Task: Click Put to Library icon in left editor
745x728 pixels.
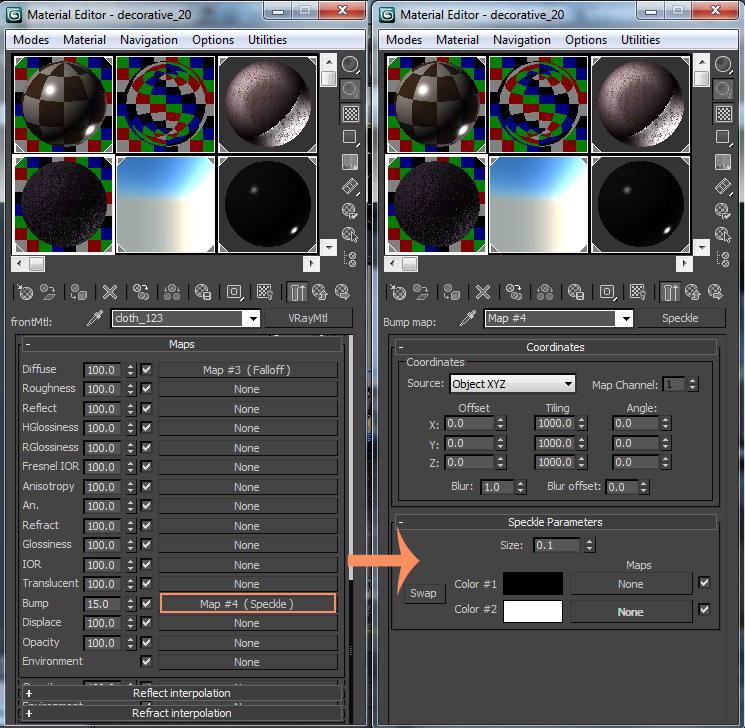Action: coord(203,292)
